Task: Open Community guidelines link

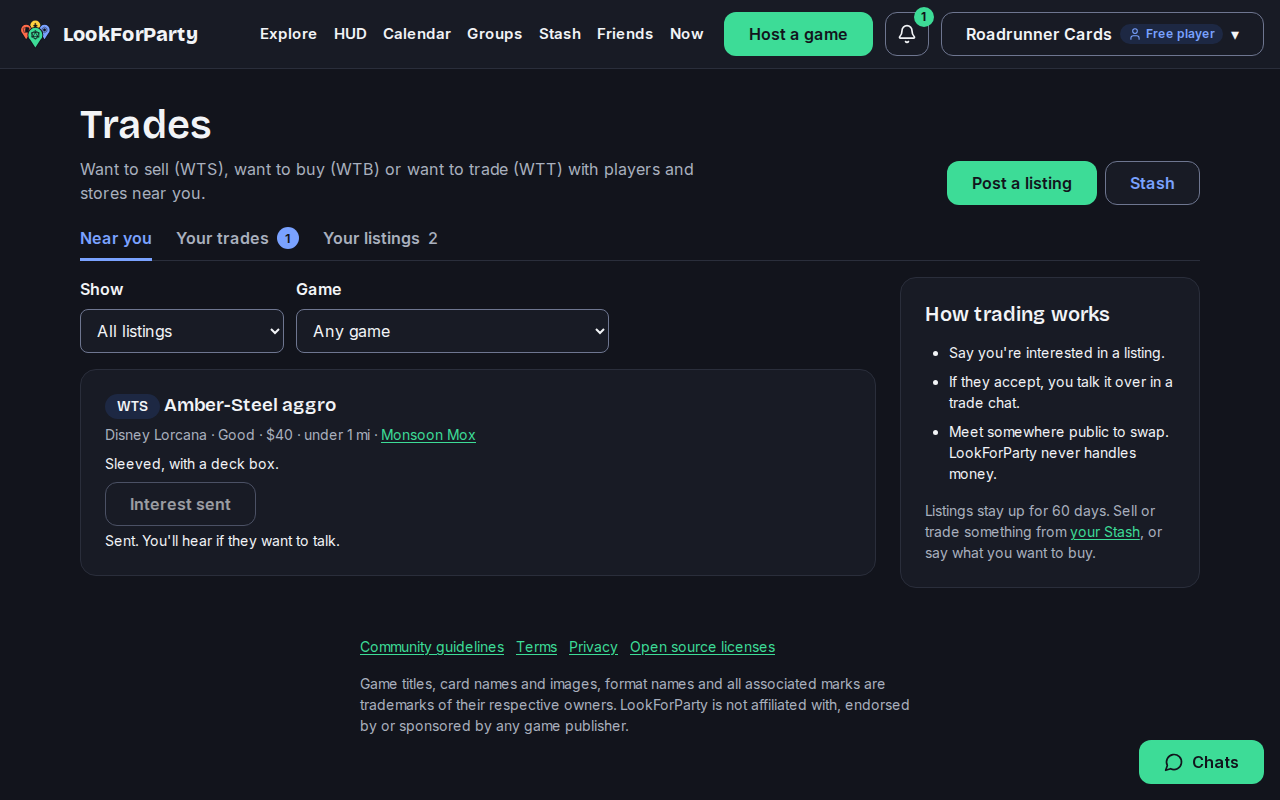Action: pos(432,647)
